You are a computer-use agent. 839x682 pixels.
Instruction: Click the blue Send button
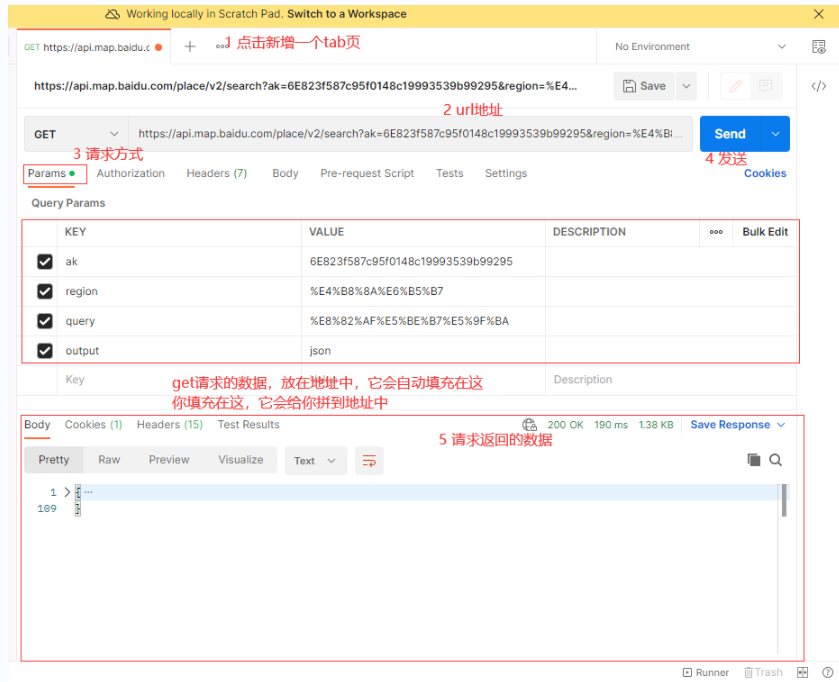tap(730, 134)
